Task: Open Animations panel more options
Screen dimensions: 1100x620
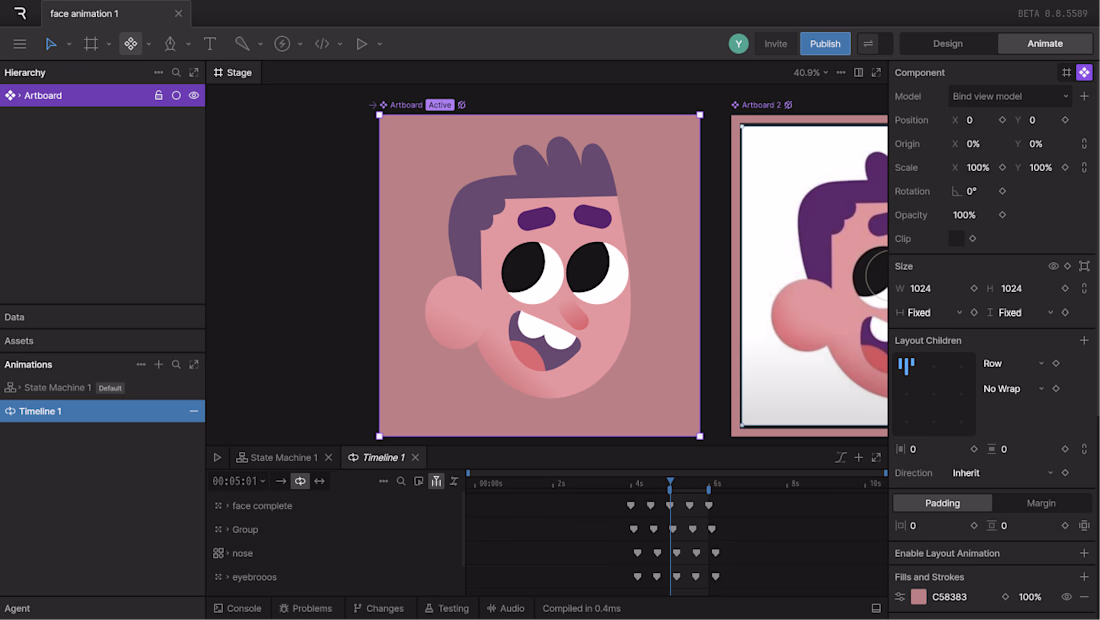Action: tap(141, 365)
